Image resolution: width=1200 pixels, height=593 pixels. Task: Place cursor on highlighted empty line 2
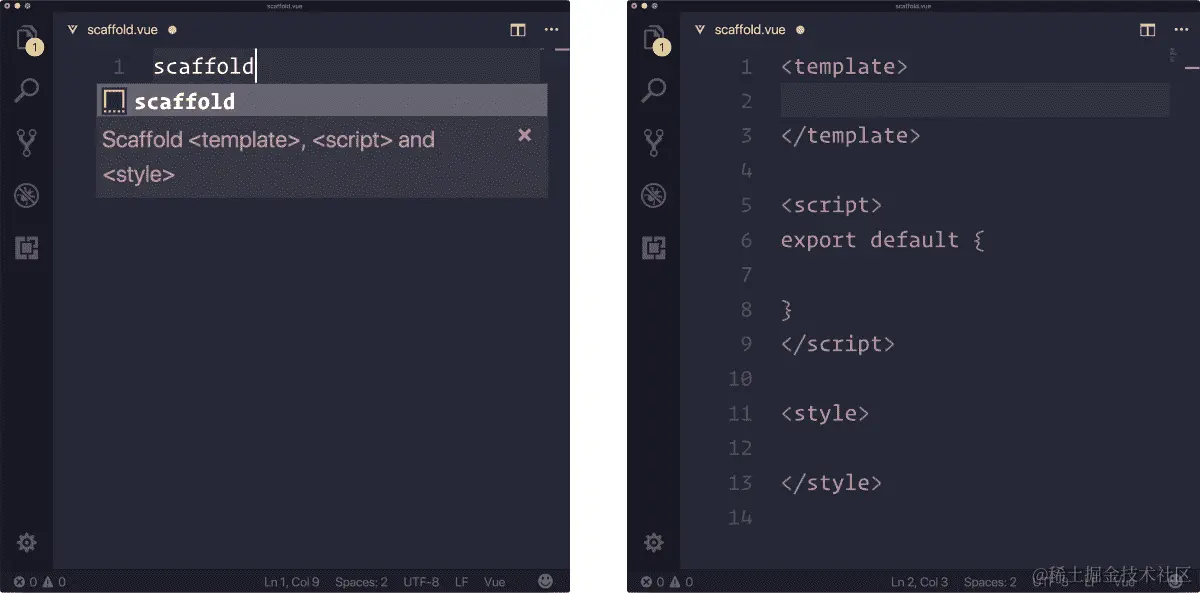pyautogui.click(x=975, y=101)
